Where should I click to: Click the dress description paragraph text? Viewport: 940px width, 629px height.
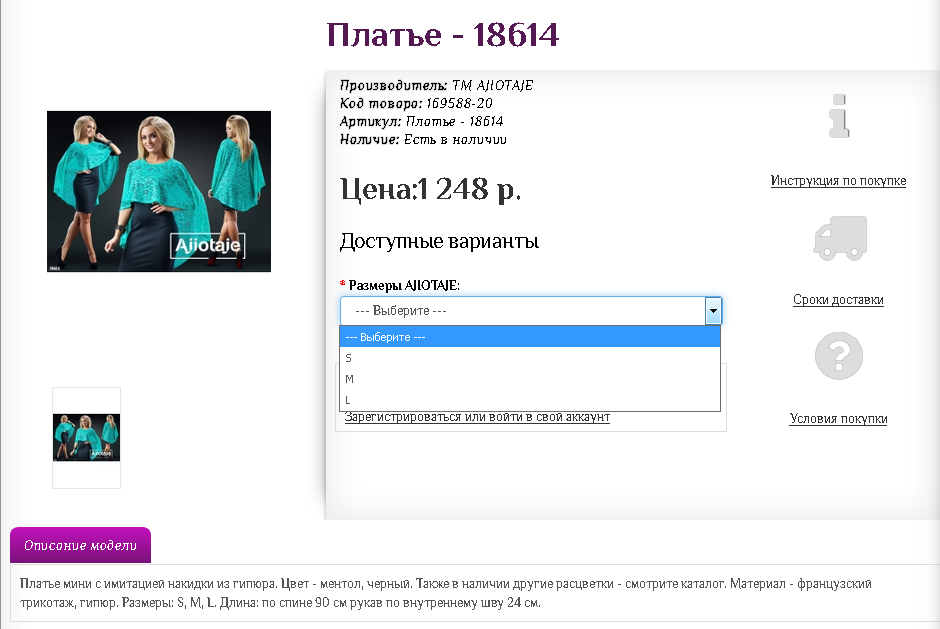445,593
